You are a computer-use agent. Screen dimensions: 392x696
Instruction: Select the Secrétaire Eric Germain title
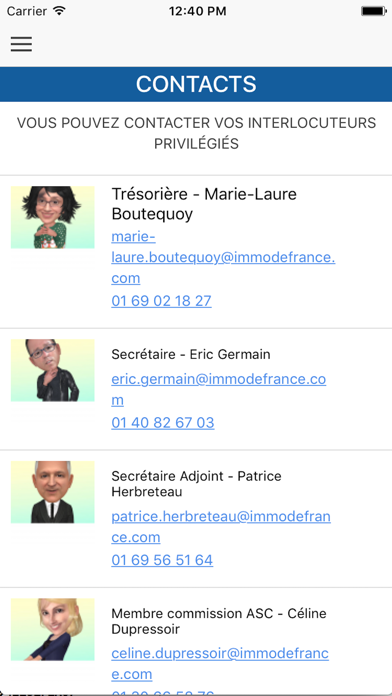click(190, 354)
